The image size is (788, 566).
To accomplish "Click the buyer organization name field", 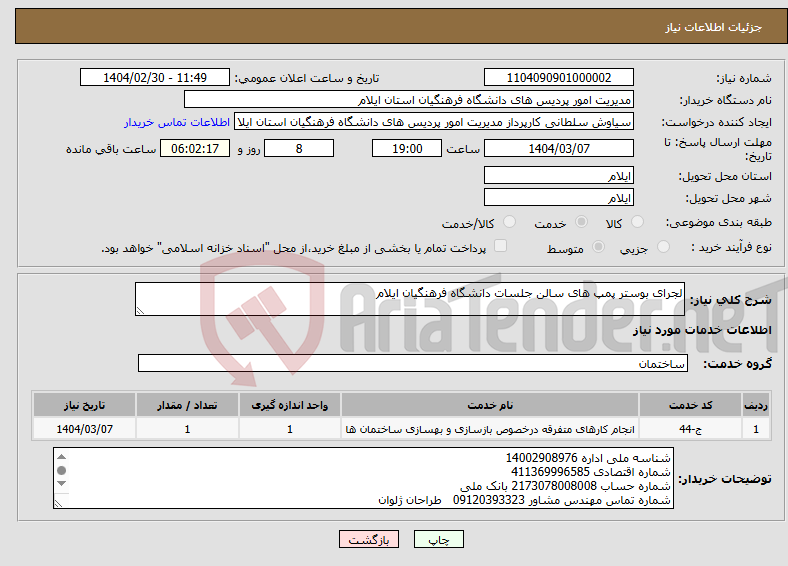I will (409, 100).
